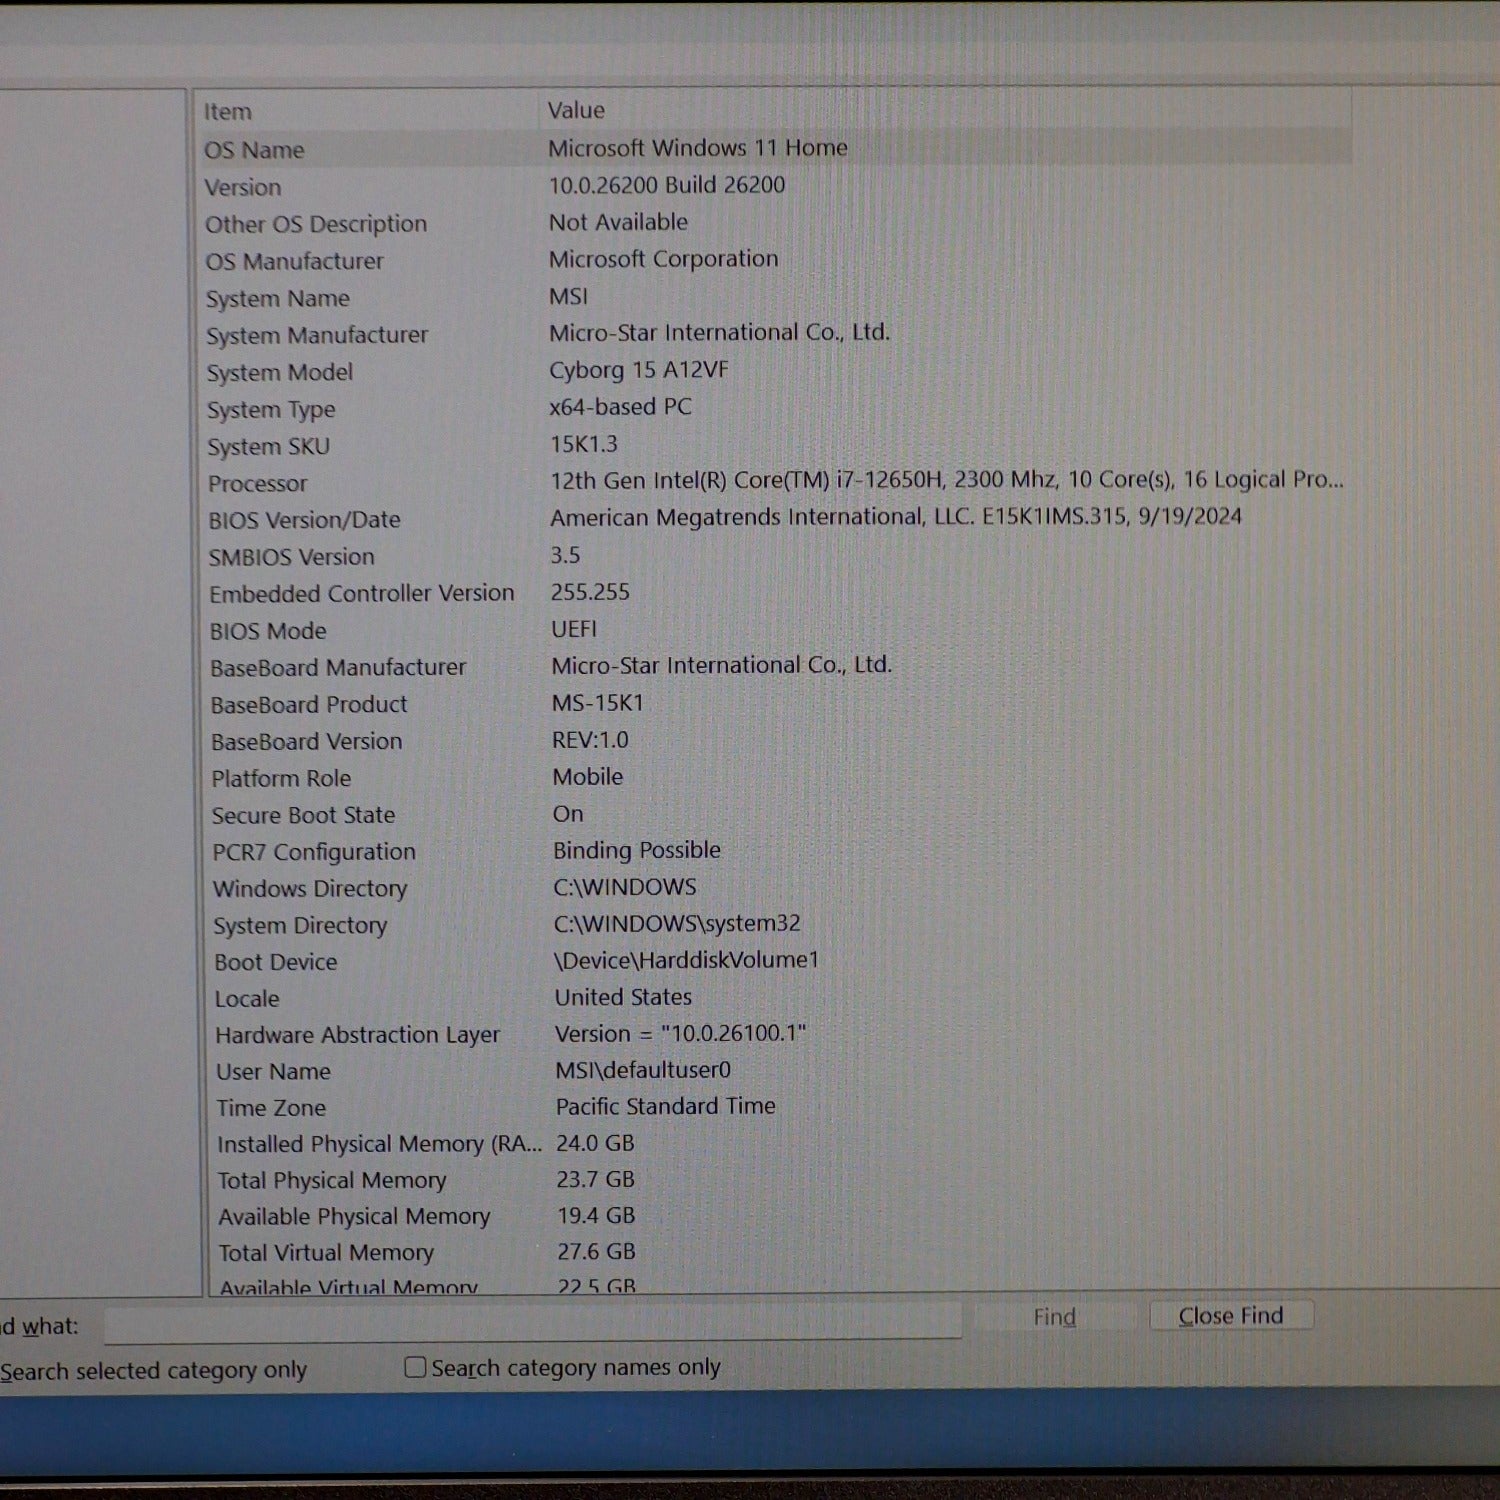1500x1500 pixels.
Task: Sort by the Item column header
Action: click(228, 112)
